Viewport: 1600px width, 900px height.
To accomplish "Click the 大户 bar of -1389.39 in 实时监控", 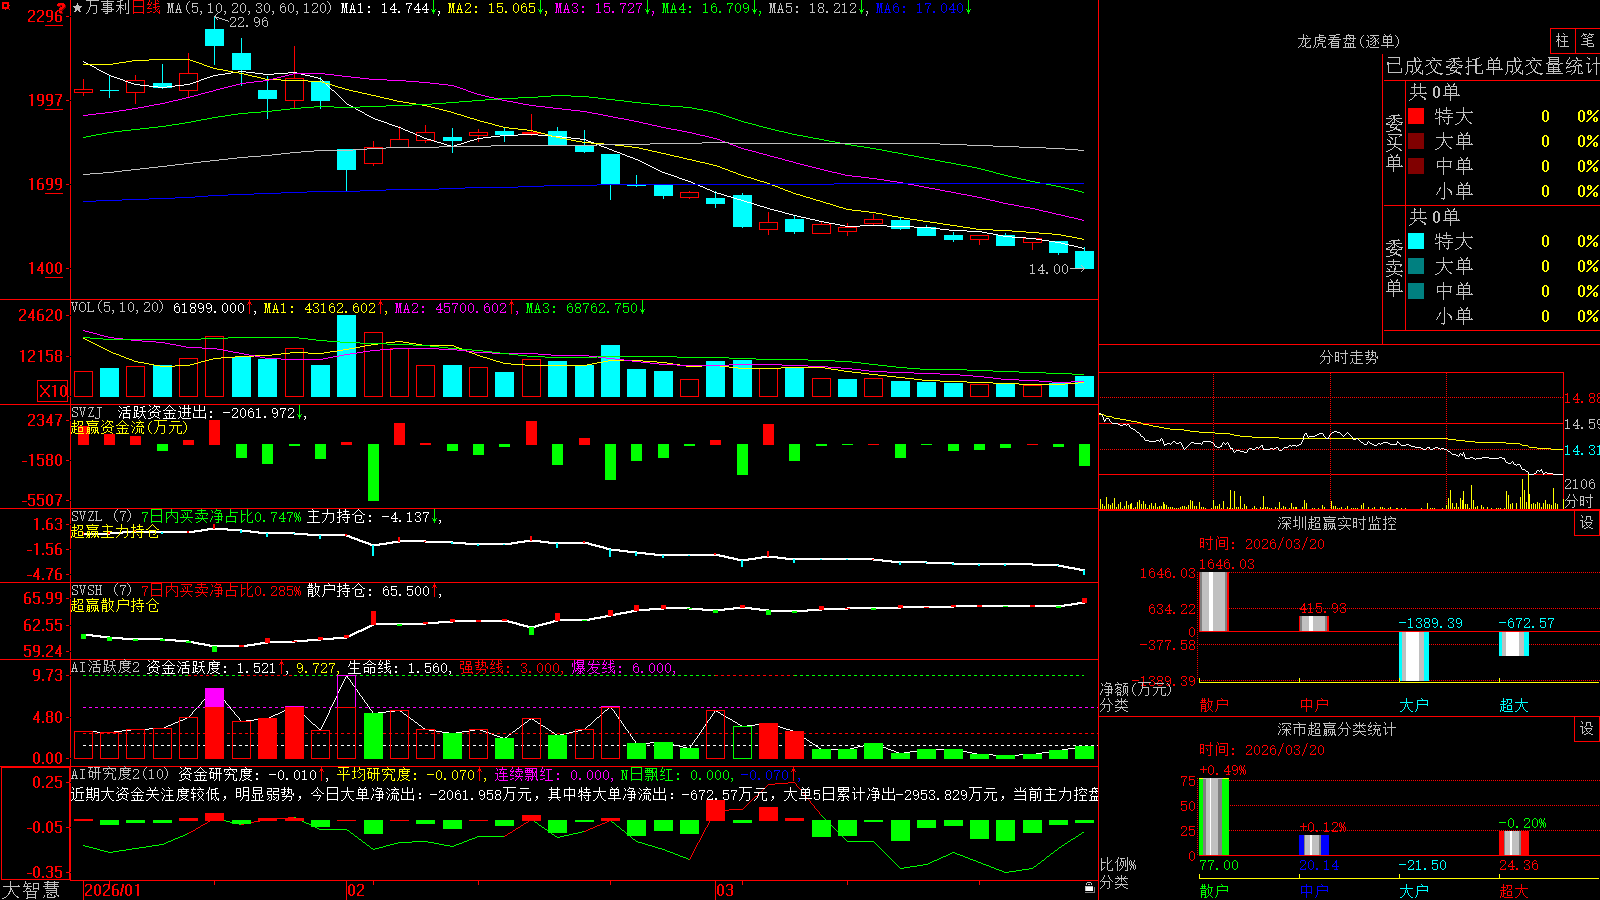I will tap(1414, 657).
